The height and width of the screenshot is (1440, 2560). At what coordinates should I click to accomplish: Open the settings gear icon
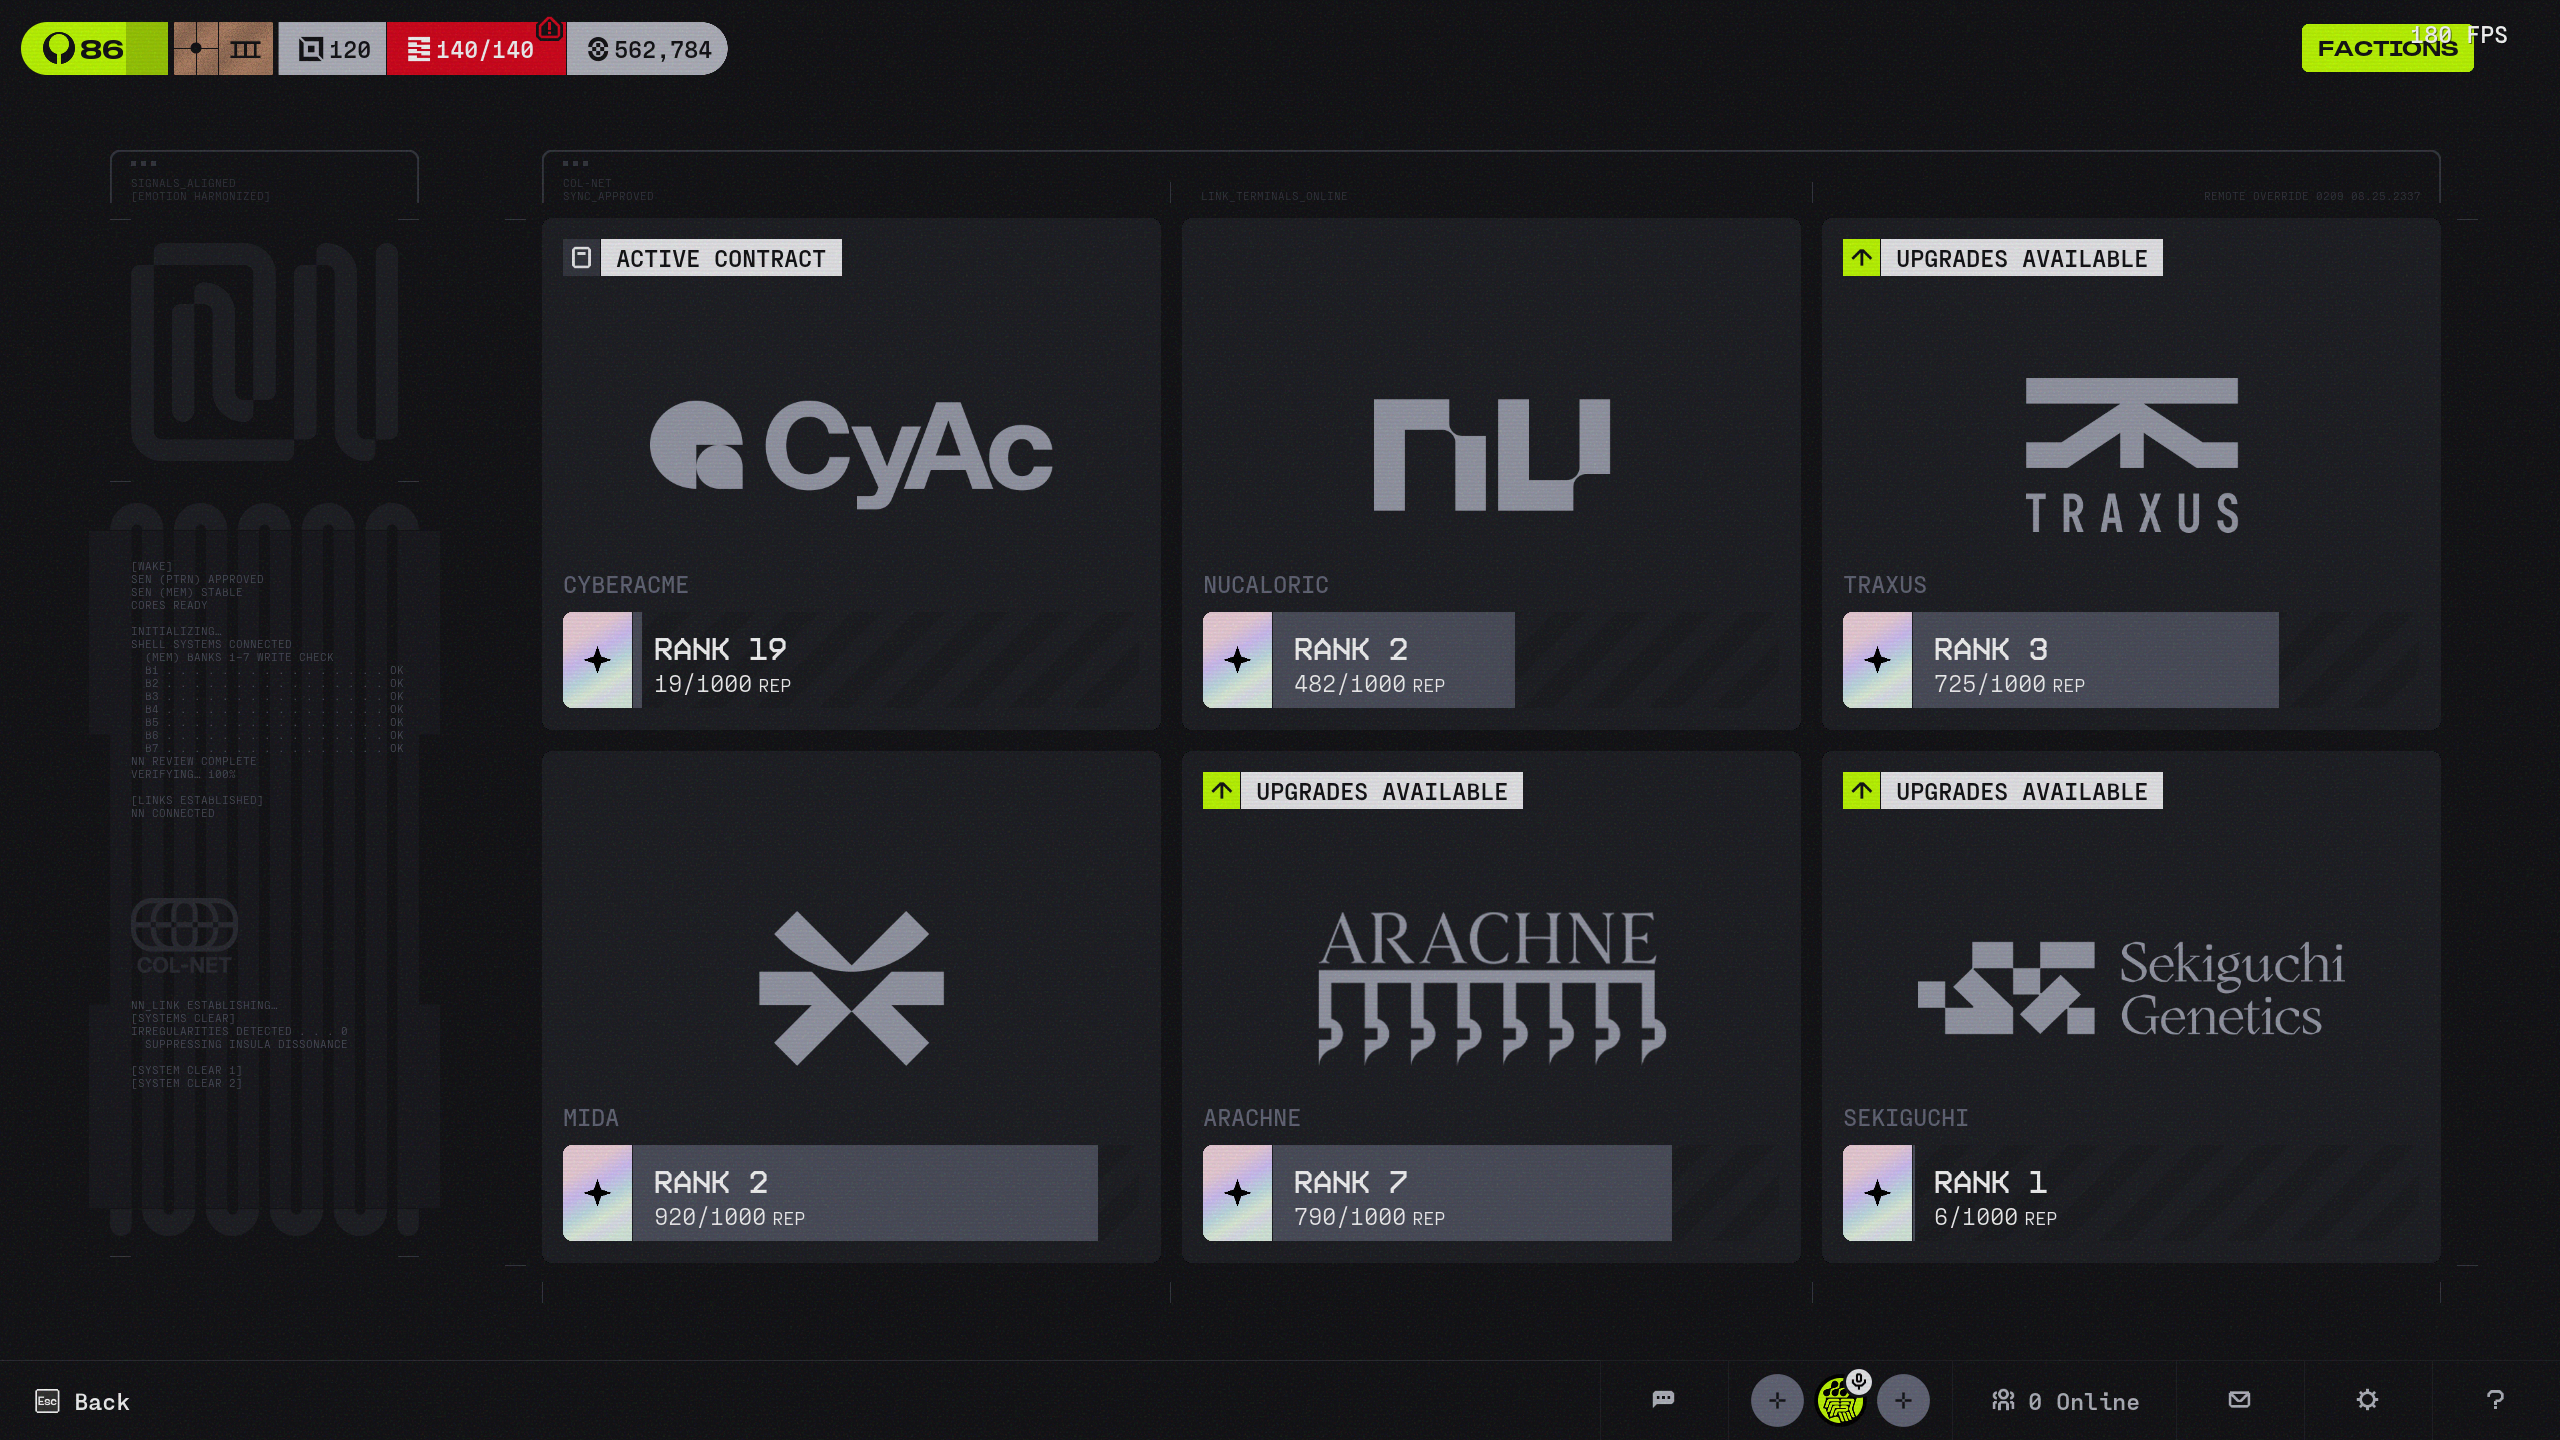(x=2367, y=1400)
